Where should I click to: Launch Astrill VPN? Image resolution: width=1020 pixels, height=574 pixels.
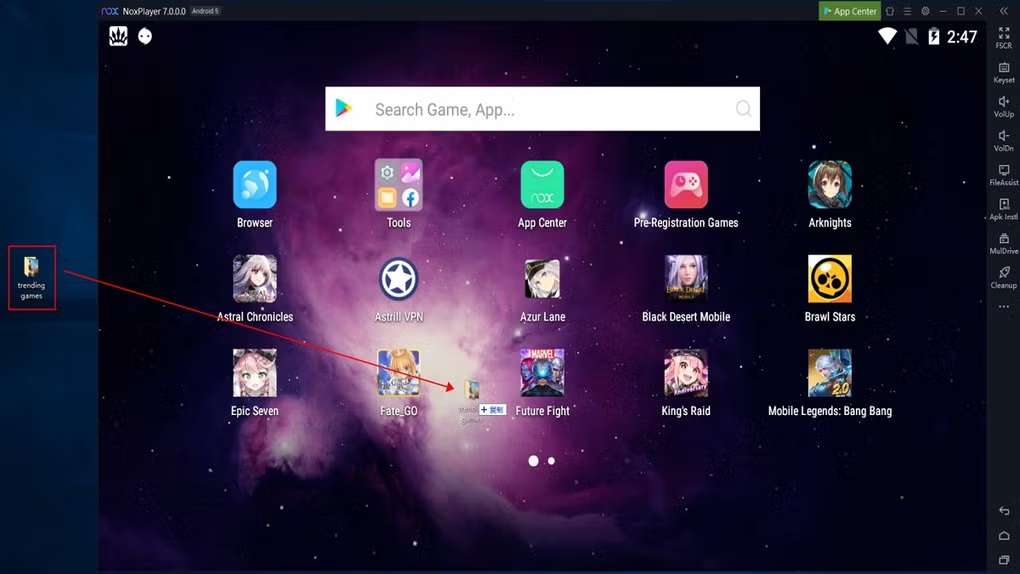(x=398, y=280)
